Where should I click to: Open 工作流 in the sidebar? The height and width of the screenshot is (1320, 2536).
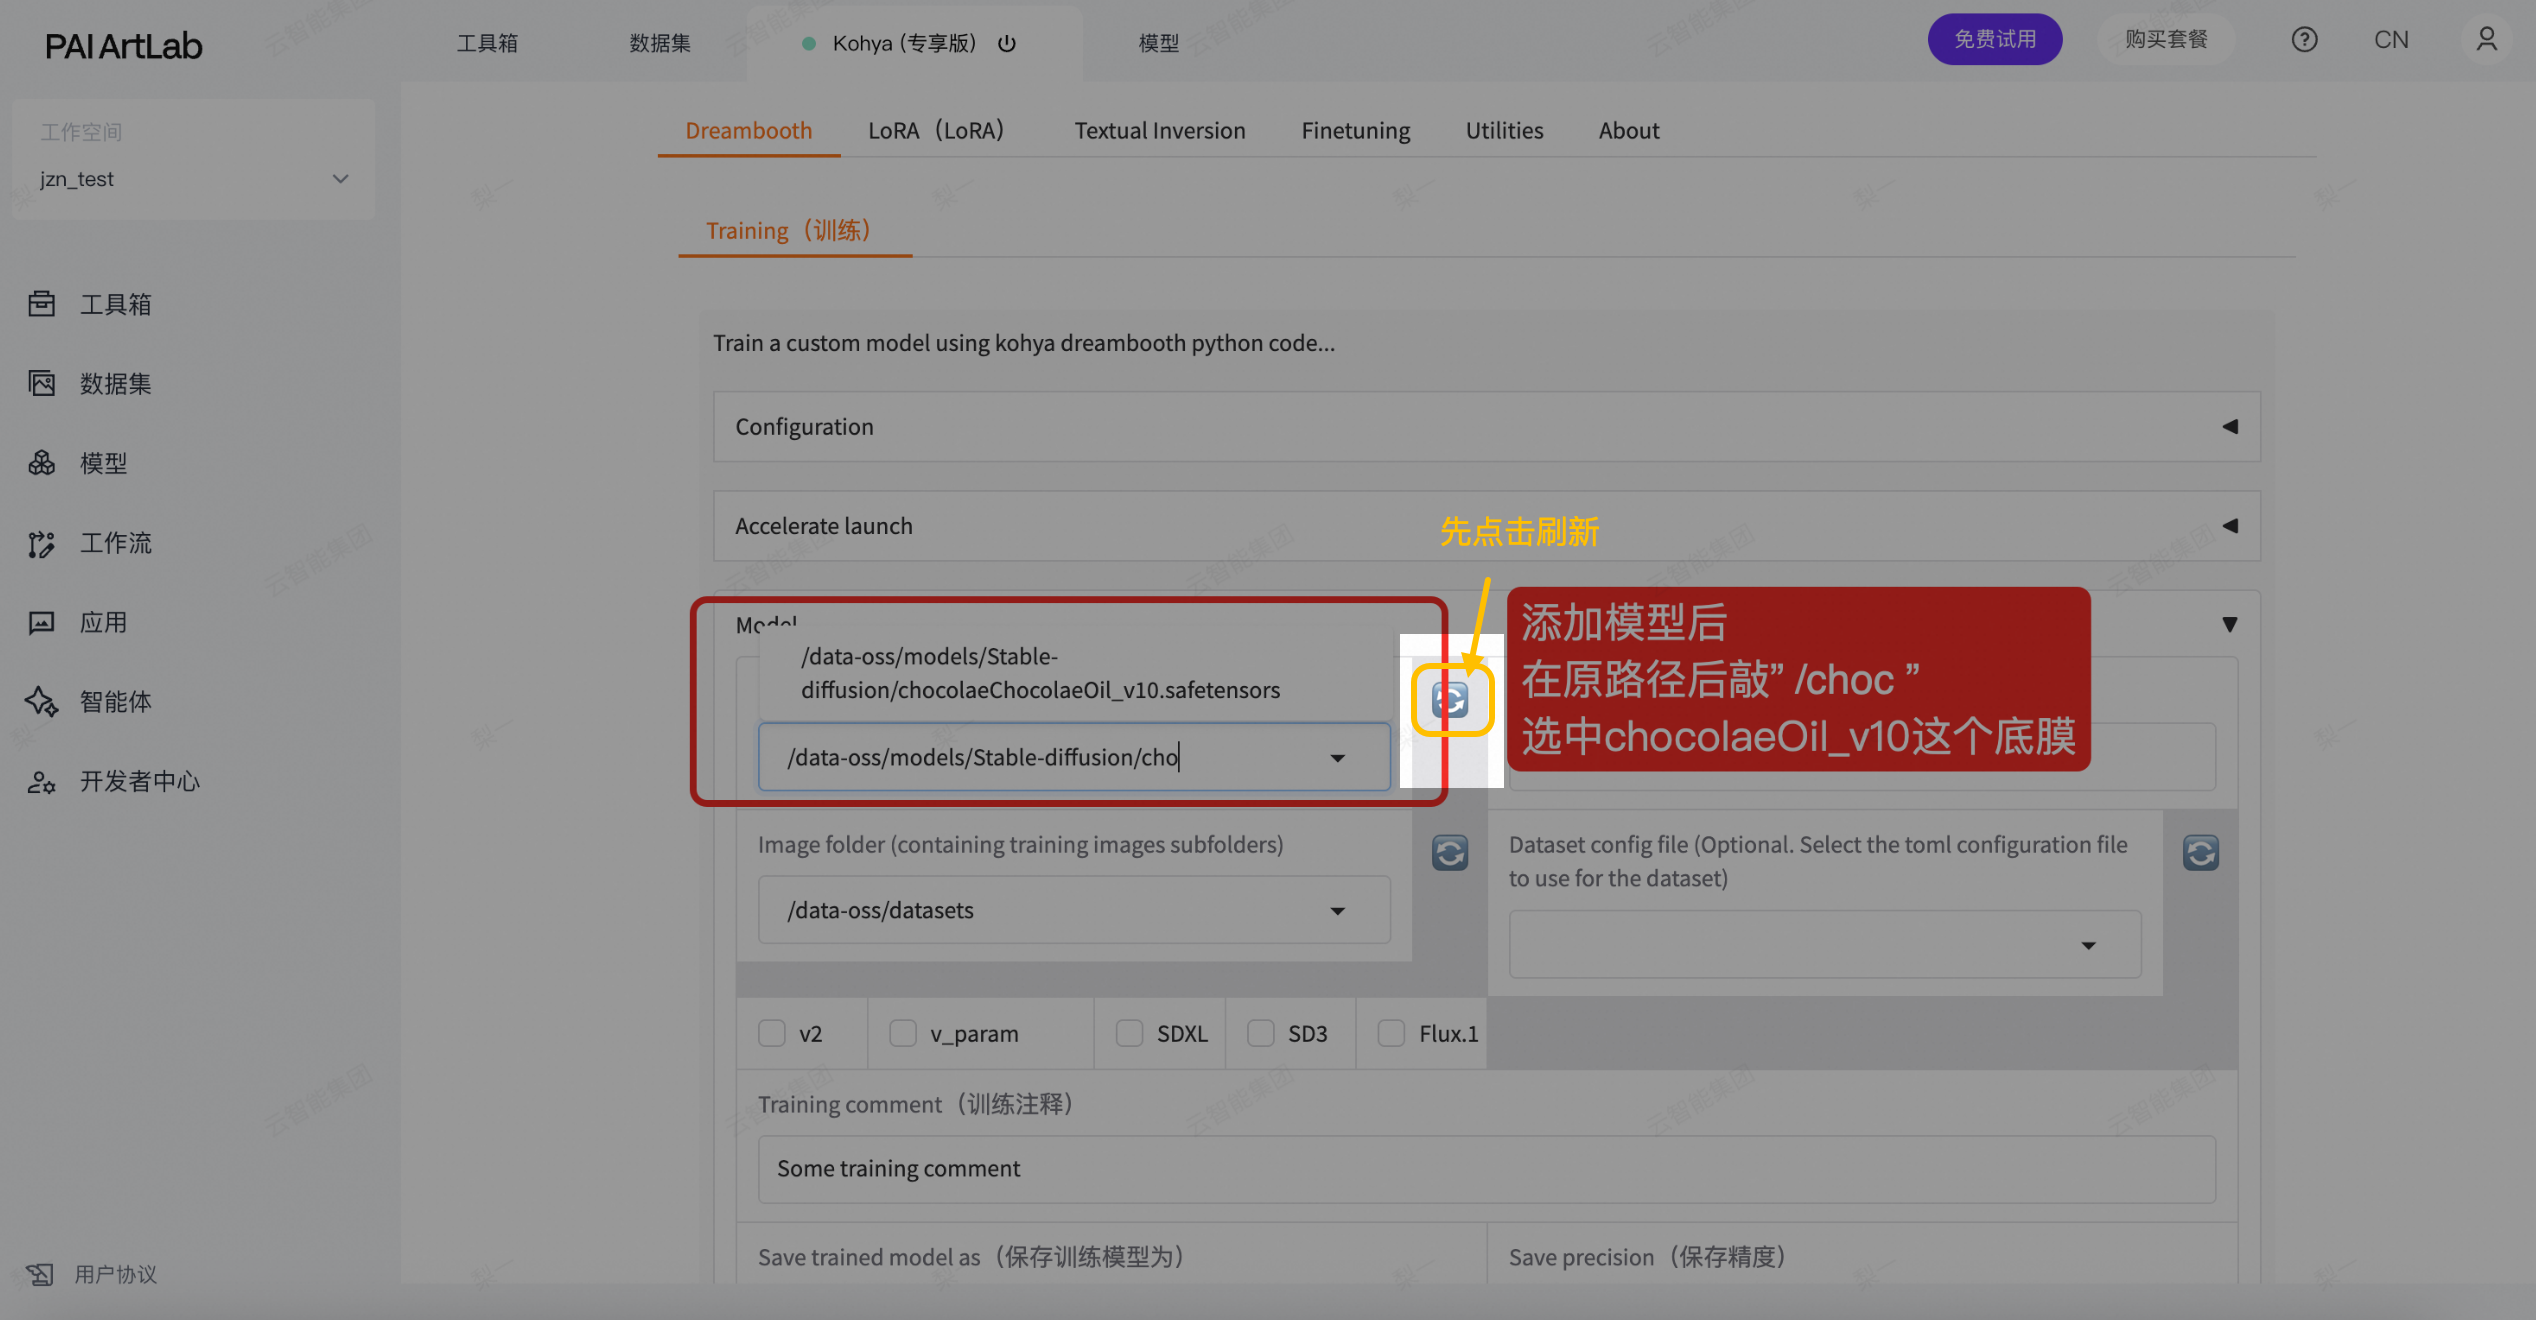tap(115, 543)
